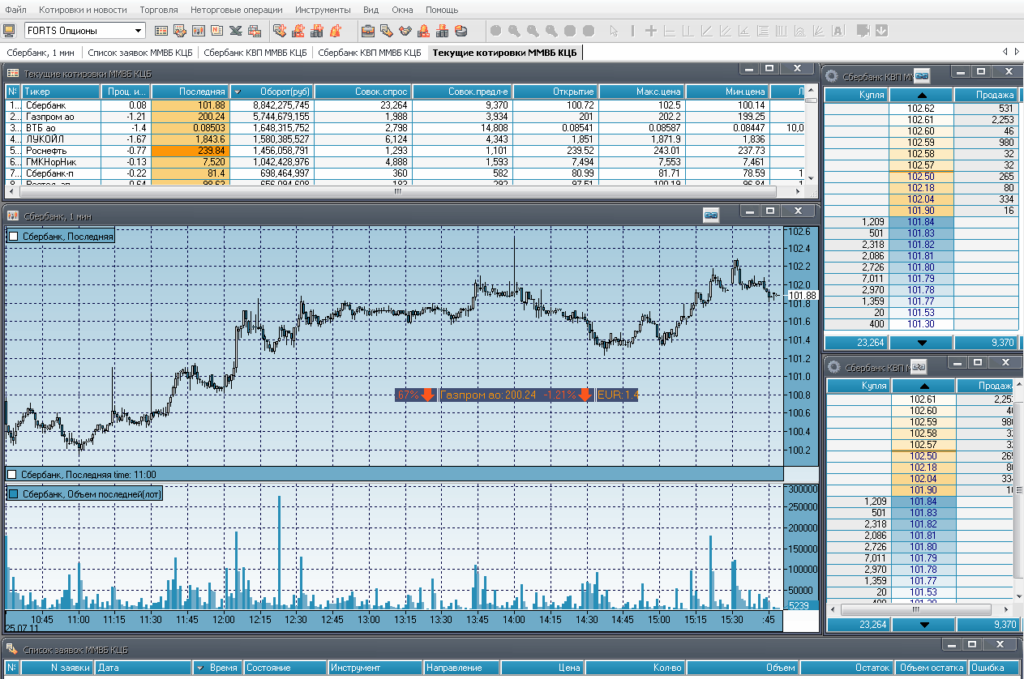Click the table-with-handshake toolbar icon
Screen dimensions: 1024x679
[180, 31]
